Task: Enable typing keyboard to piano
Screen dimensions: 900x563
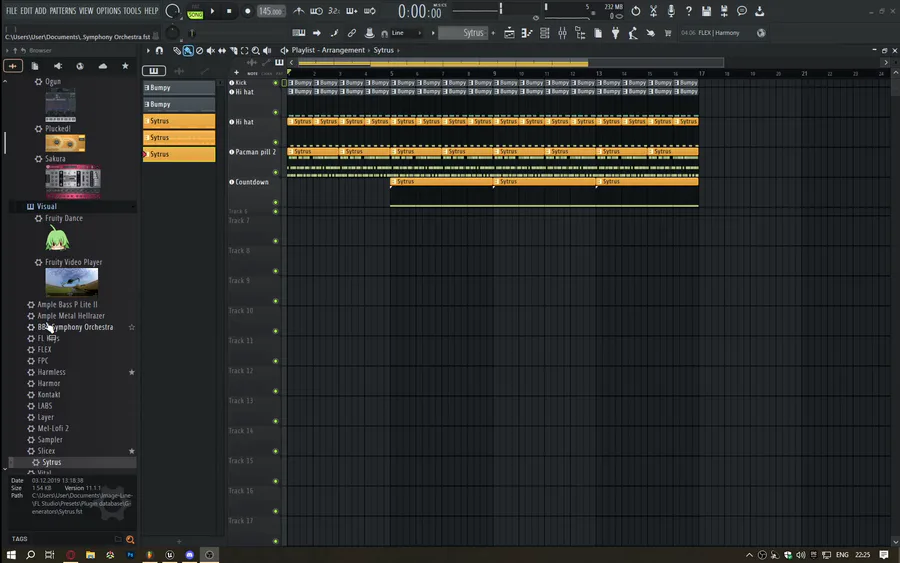Action: pos(298,33)
